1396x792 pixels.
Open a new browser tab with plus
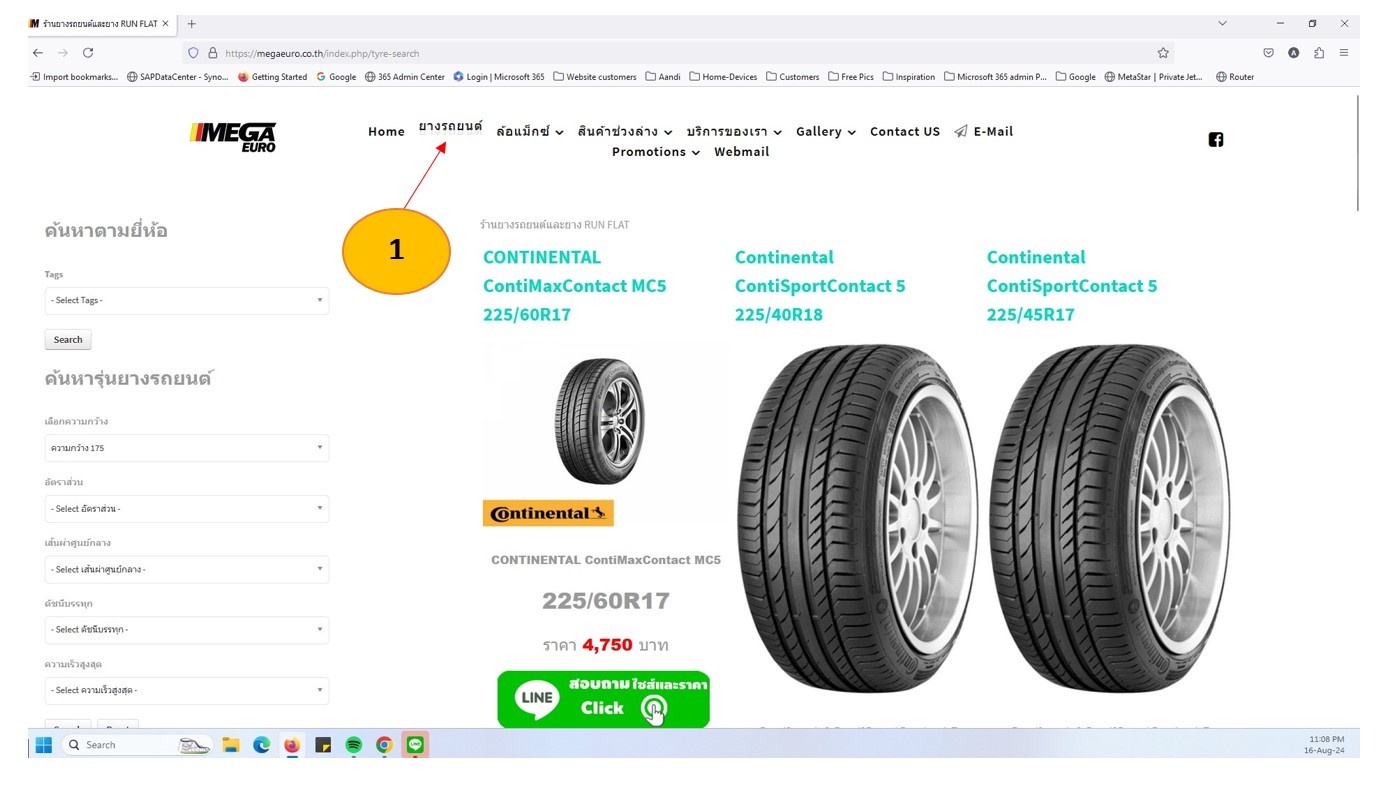(x=191, y=23)
